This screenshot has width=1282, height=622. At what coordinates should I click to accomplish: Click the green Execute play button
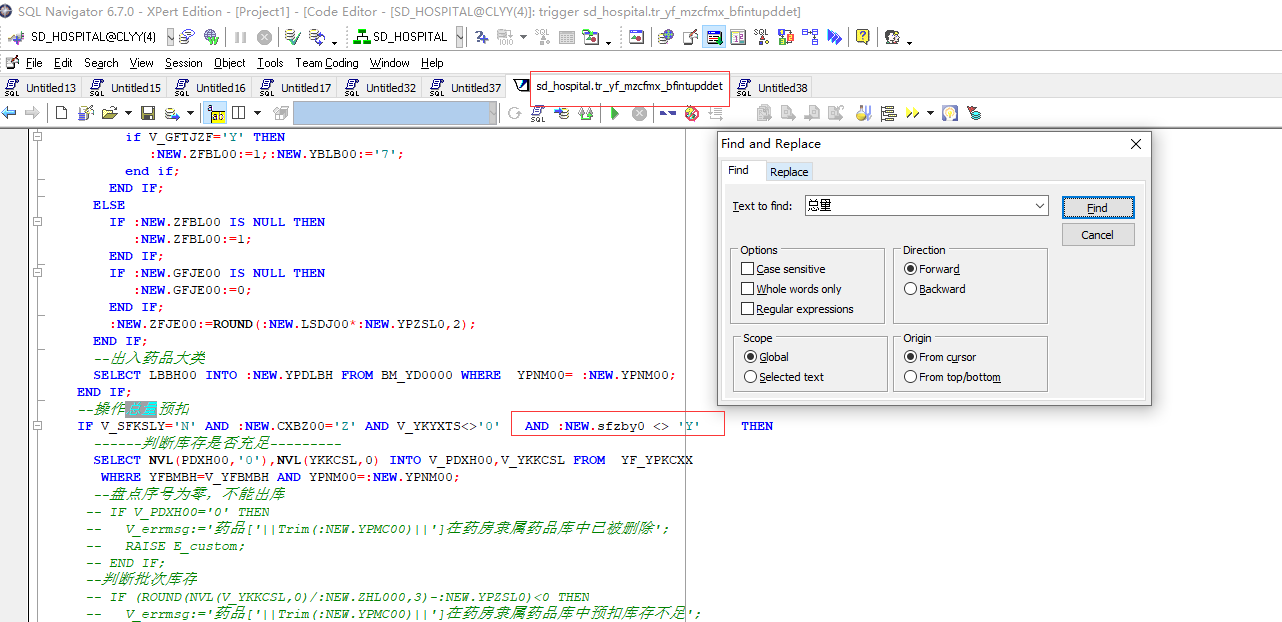615,113
